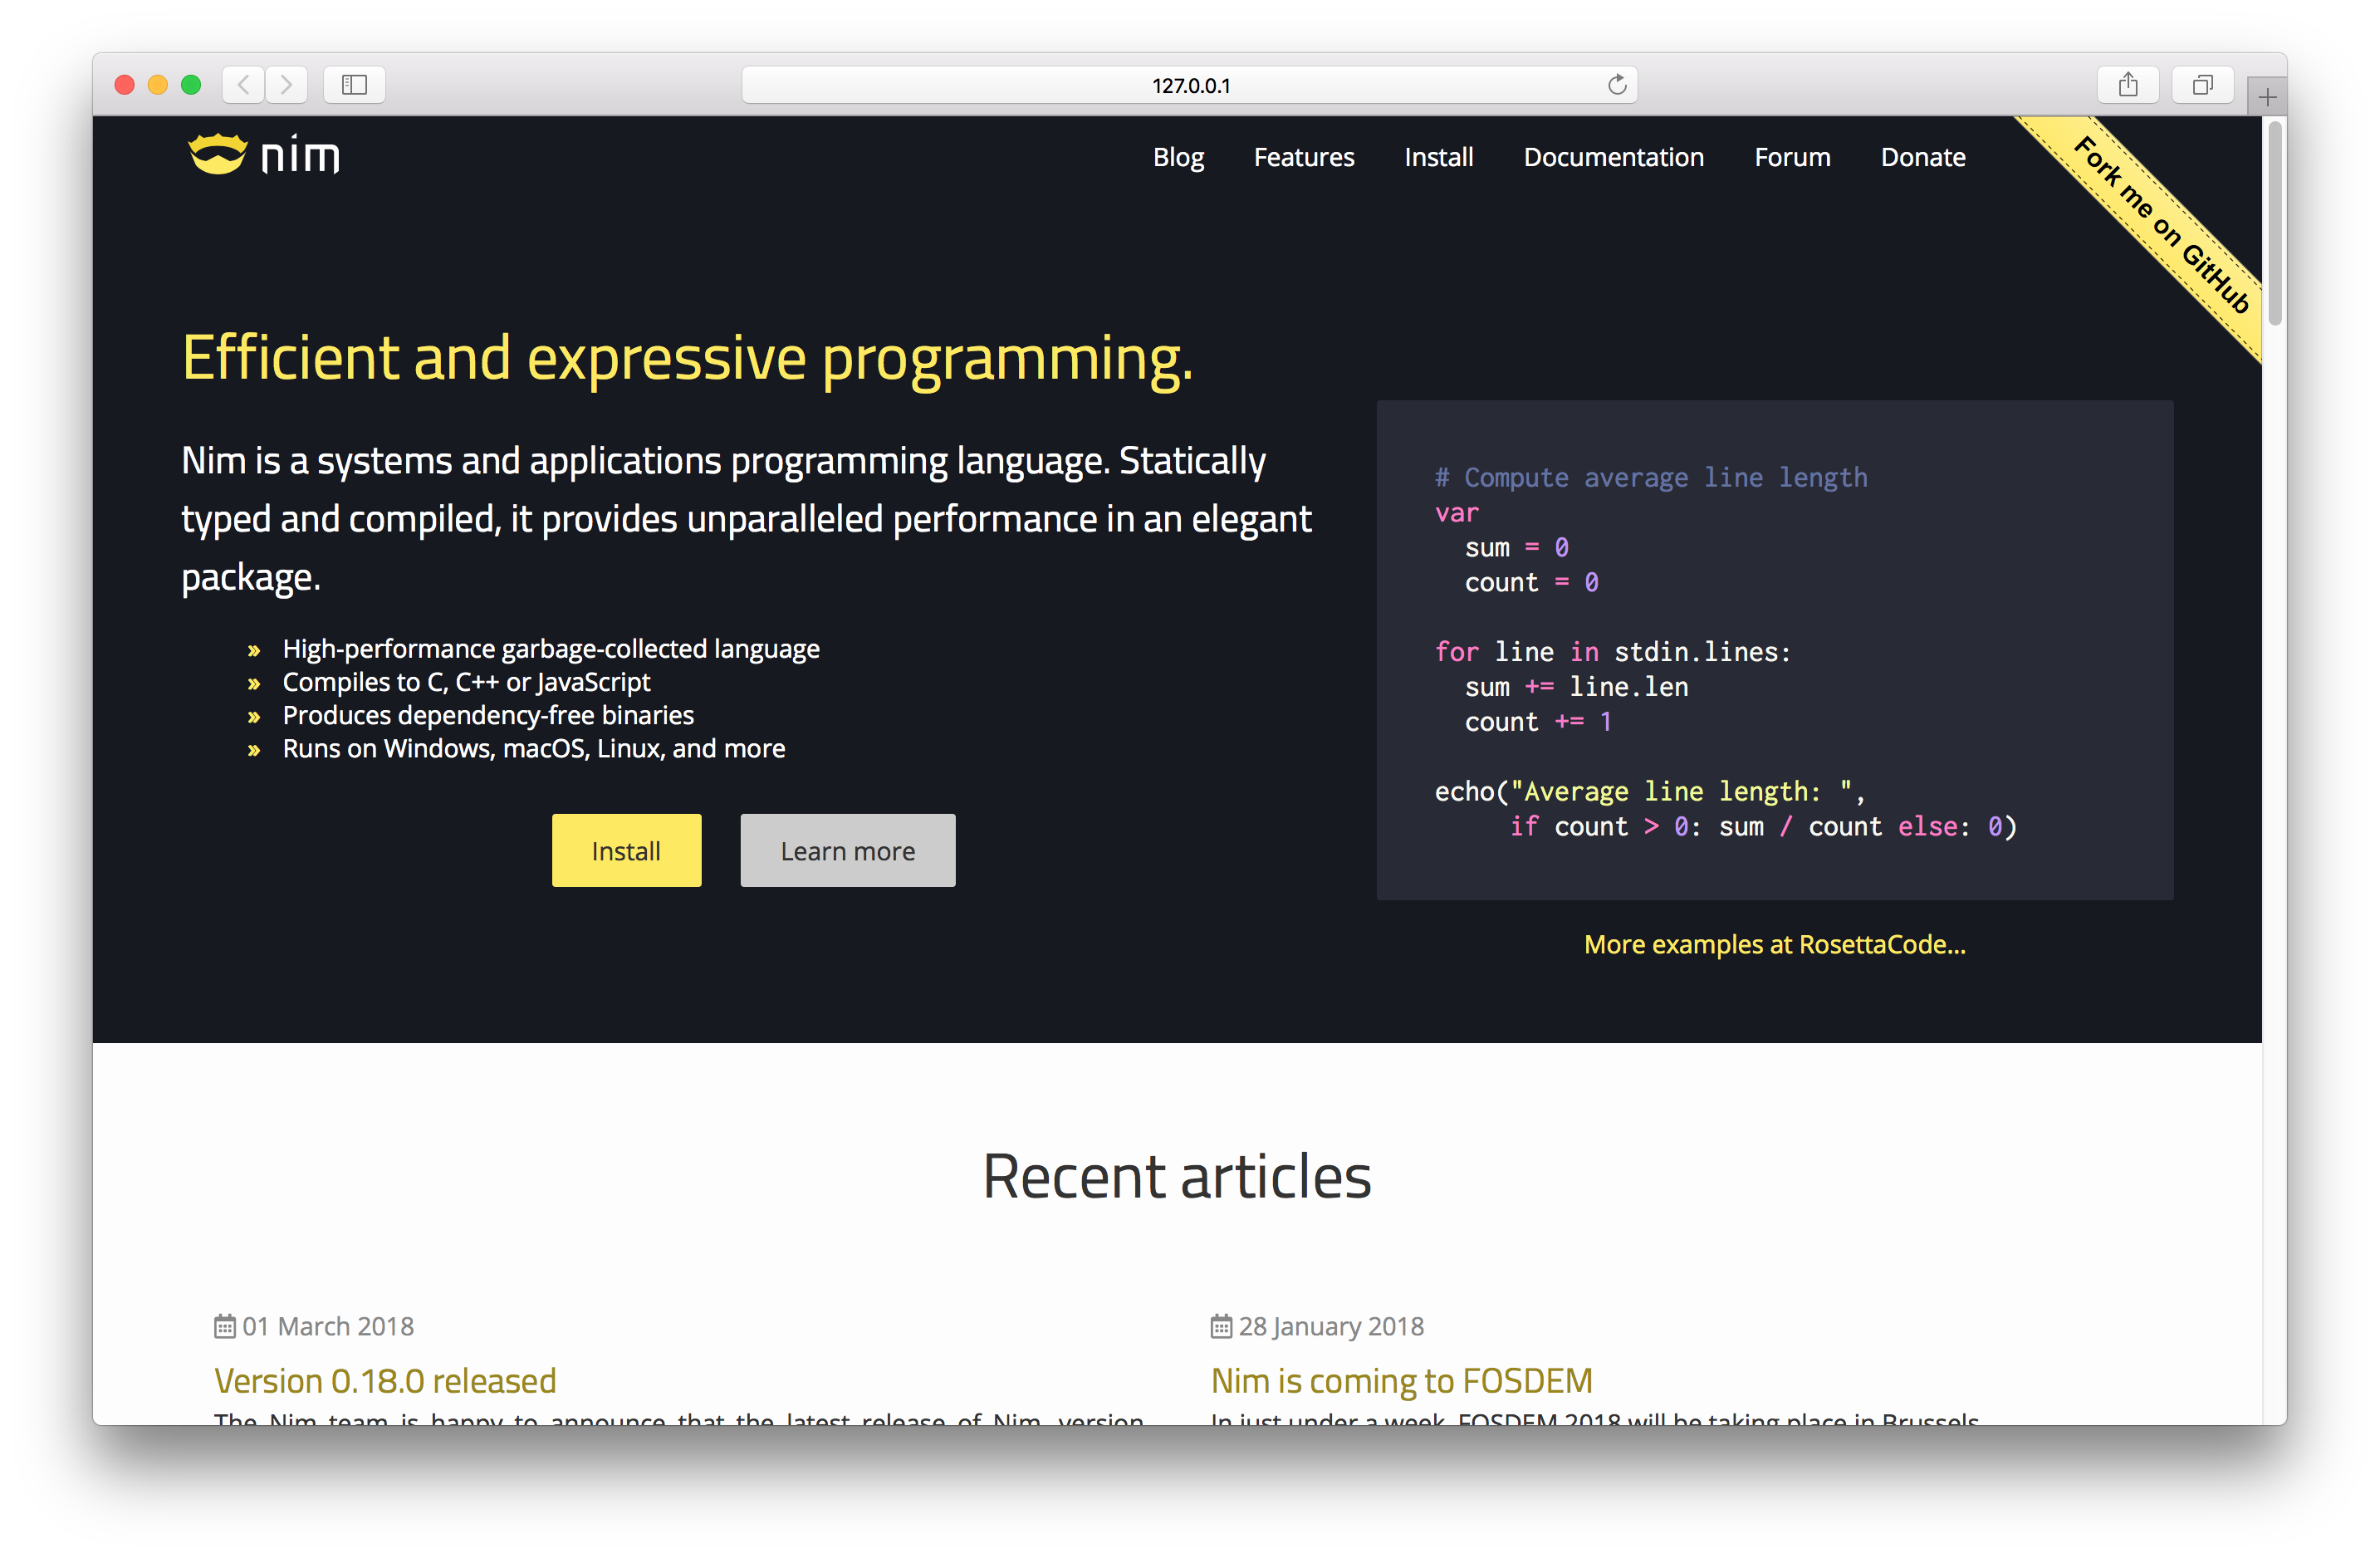Select Donate in the top navigation
The height and width of the screenshot is (1558, 2380).
point(1922,157)
